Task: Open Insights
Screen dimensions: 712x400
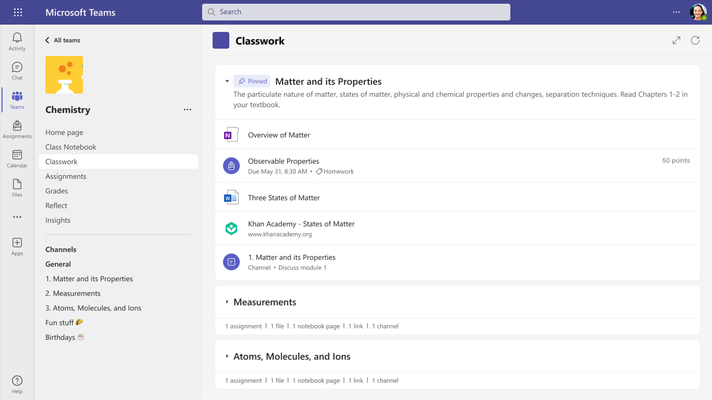Action: [x=58, y=220]
